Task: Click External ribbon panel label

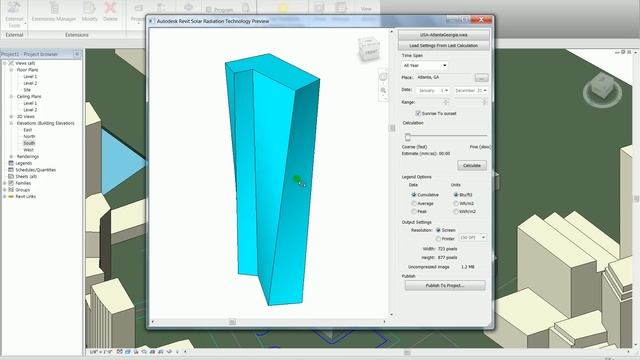Action: click(14, 35)
